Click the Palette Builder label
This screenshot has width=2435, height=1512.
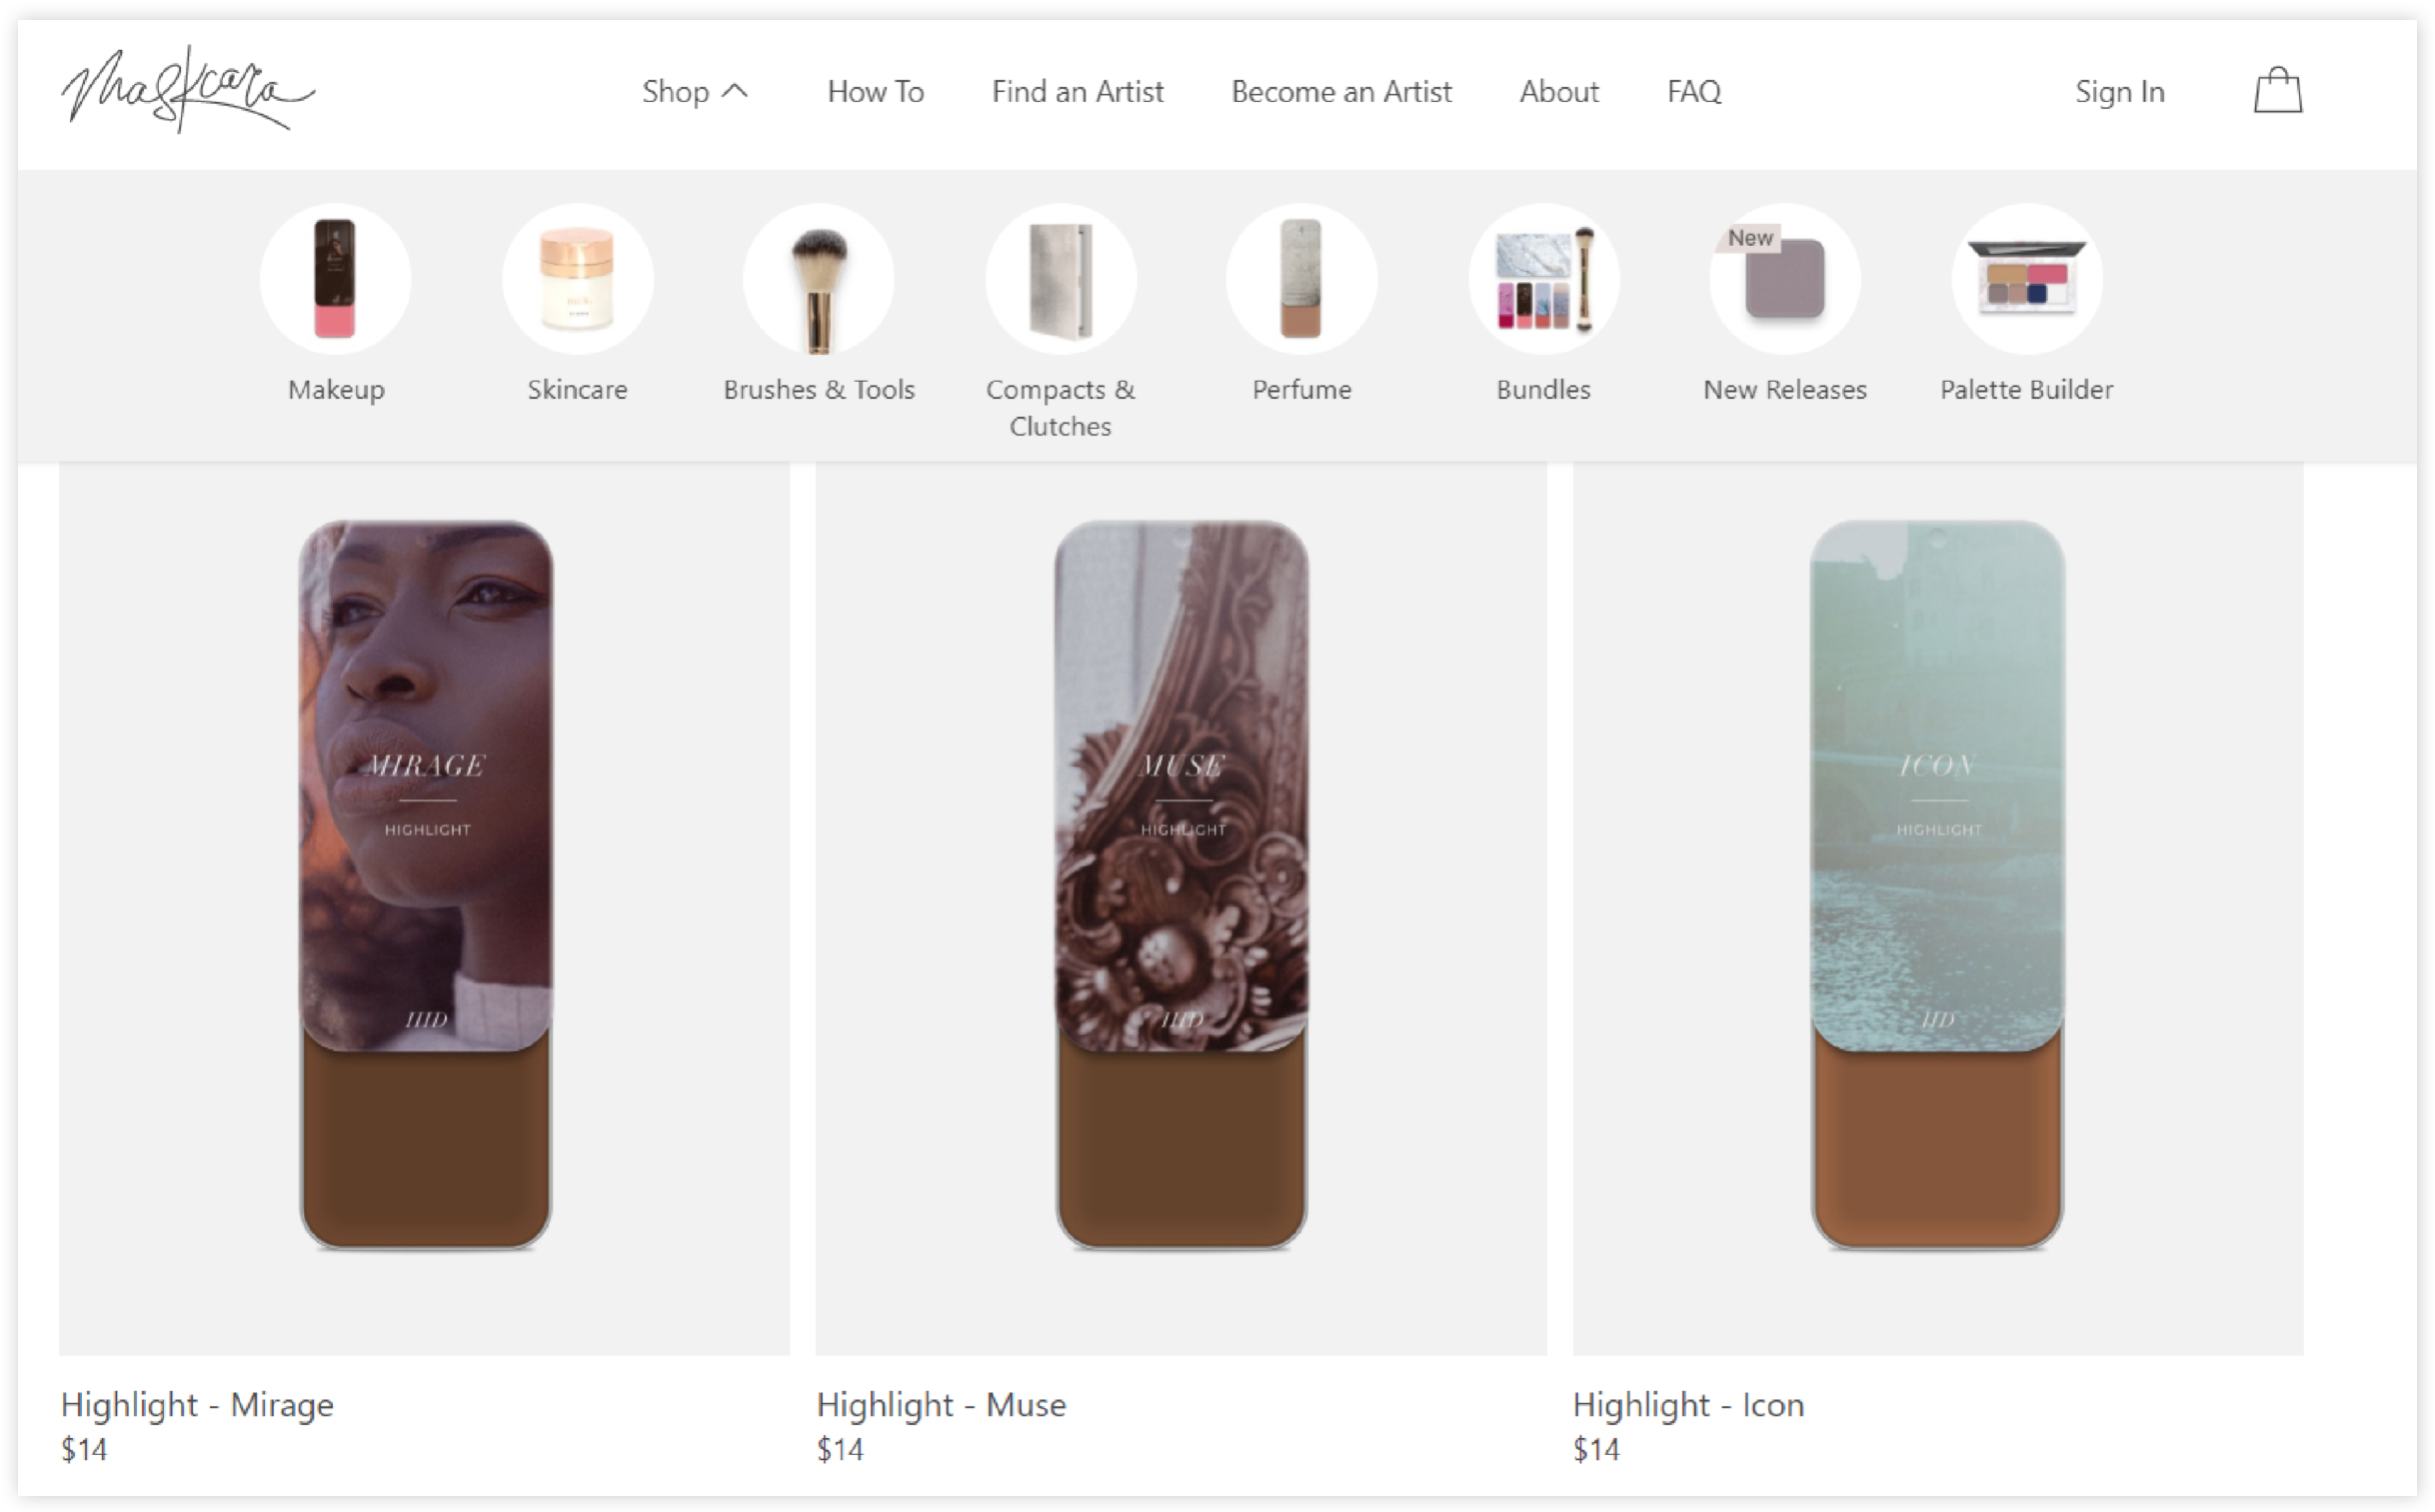tap(2027, 389)
